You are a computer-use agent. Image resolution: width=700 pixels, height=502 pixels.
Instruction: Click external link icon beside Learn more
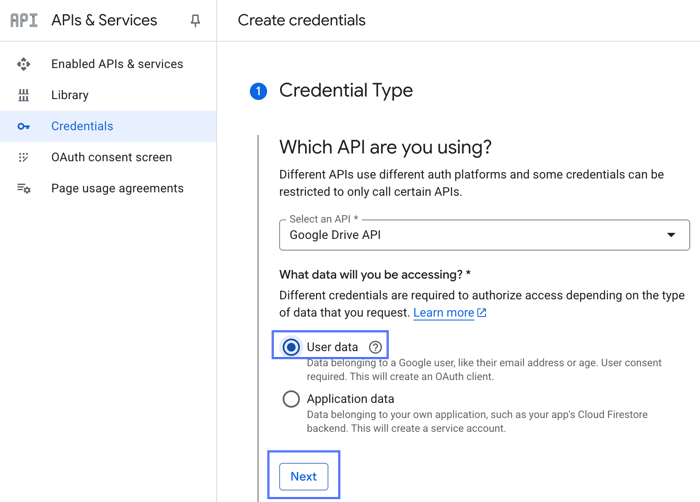coord(482,313)
